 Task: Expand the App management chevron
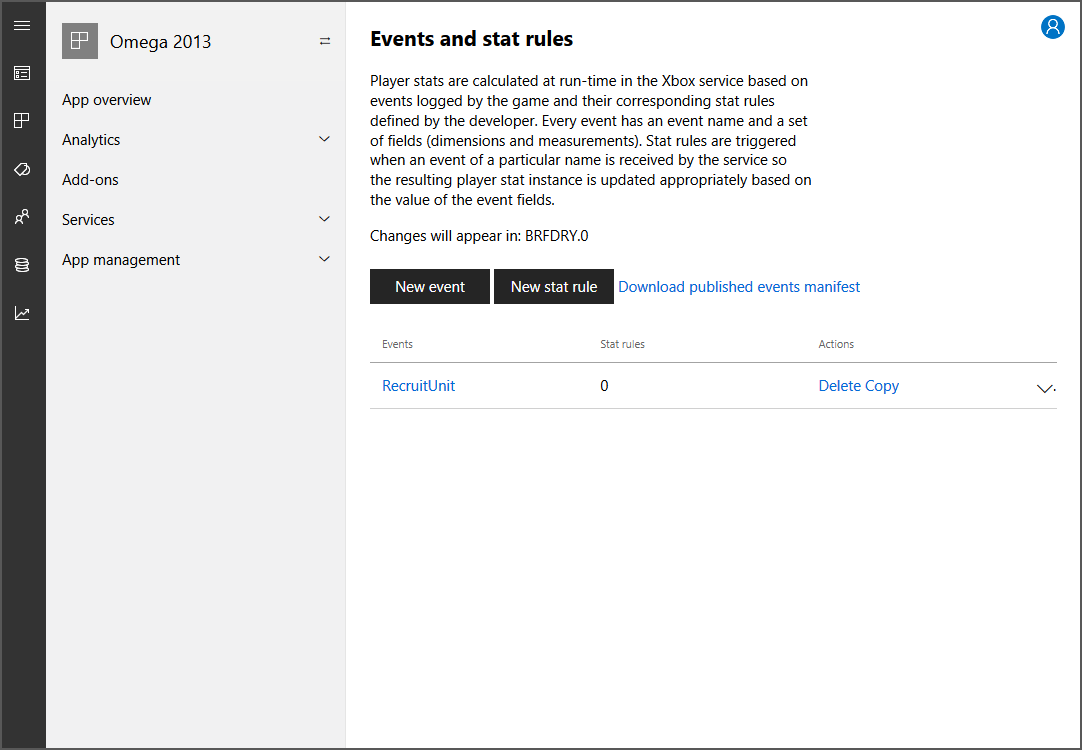[x=324, y=259]
